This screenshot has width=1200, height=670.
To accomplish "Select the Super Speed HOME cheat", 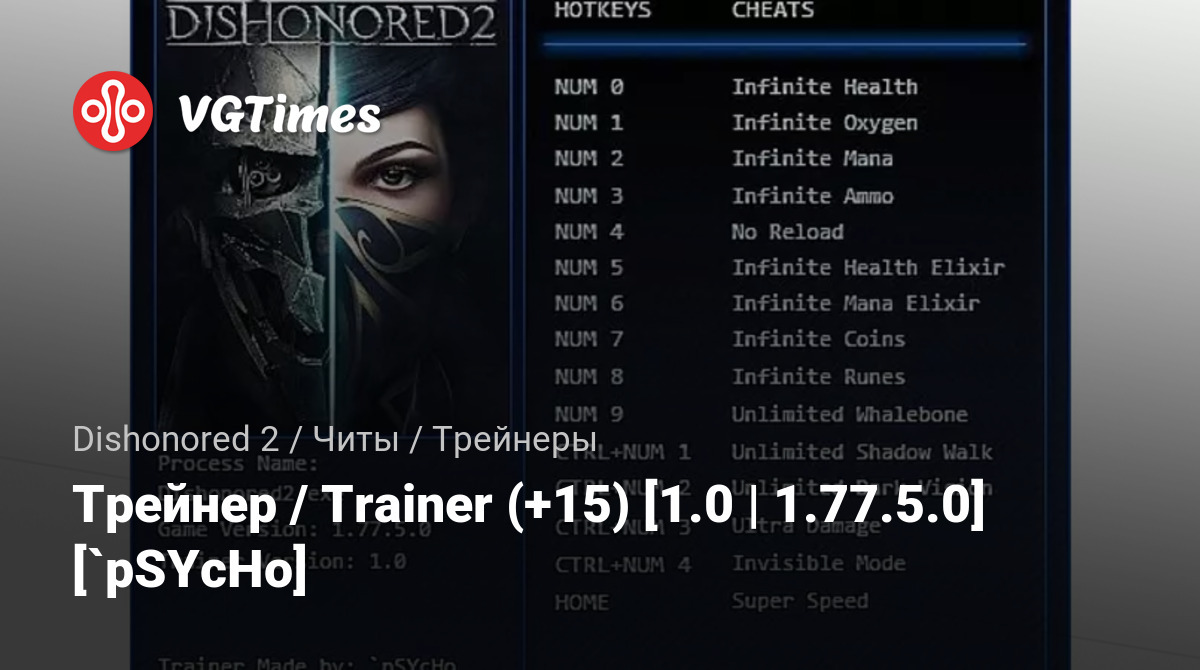I will click(799, 601).
